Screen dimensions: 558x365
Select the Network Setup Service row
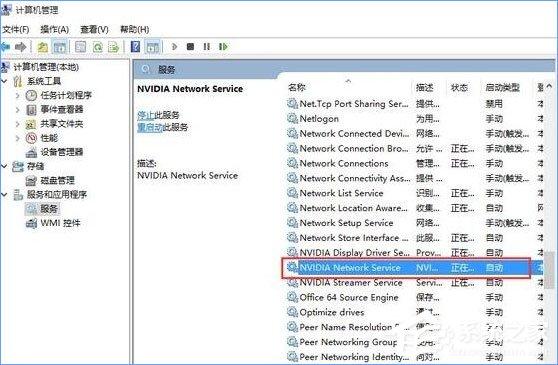[x=415, y=223]
